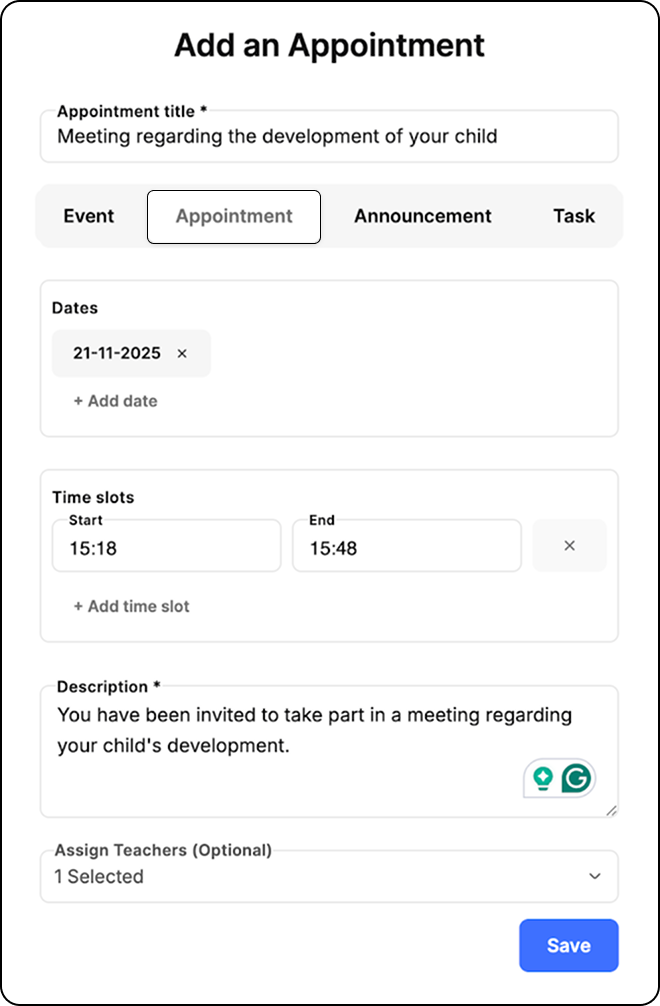
Task: Select the 21-11-2025 date chip
Action: coord(117,354)
